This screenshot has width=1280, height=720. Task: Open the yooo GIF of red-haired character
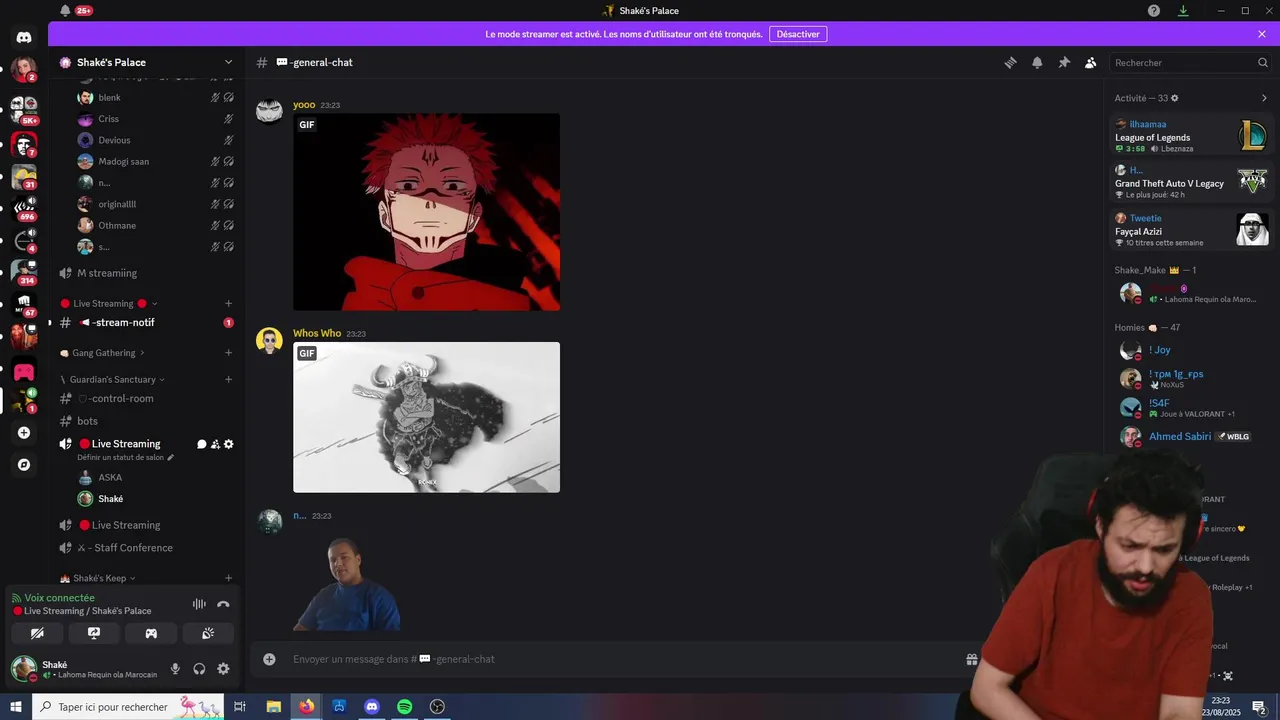(426, 212)
